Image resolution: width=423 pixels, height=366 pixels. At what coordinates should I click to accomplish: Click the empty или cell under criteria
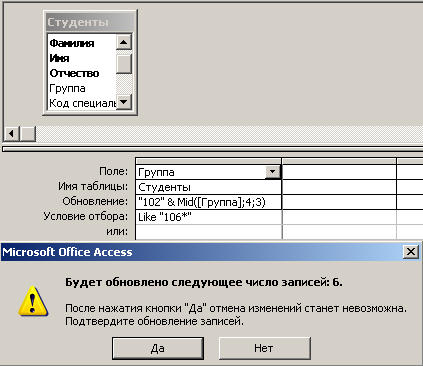coord(208,232)
